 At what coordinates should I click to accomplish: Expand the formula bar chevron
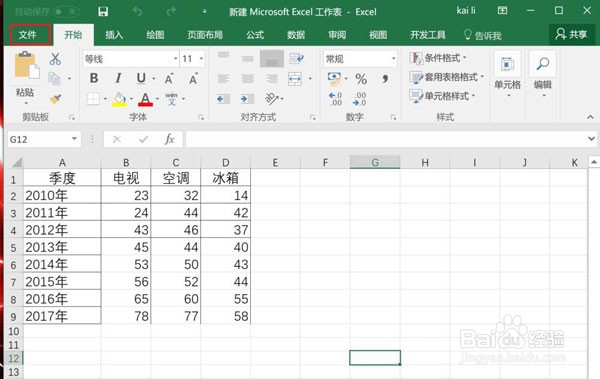(592, 139)
